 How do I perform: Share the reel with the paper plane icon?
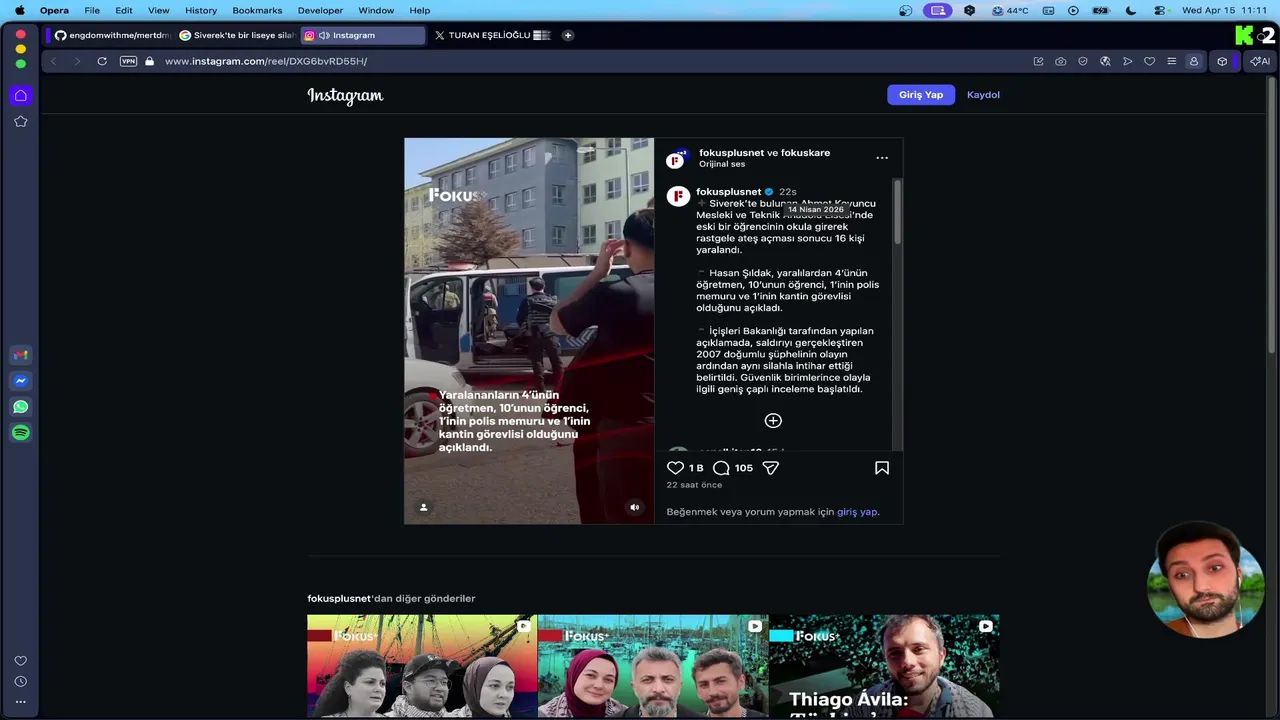(x=770, y=468)
